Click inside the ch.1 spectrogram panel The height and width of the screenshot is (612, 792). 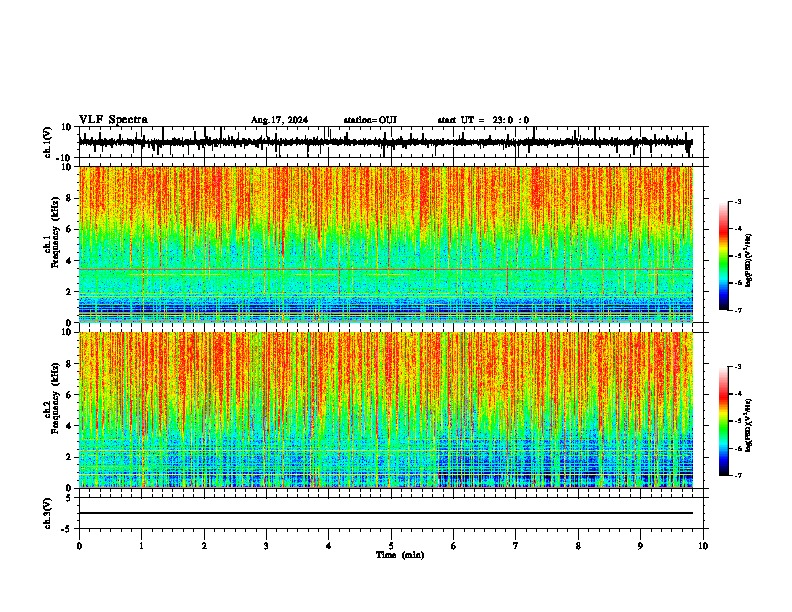click(x=386, y=244)
